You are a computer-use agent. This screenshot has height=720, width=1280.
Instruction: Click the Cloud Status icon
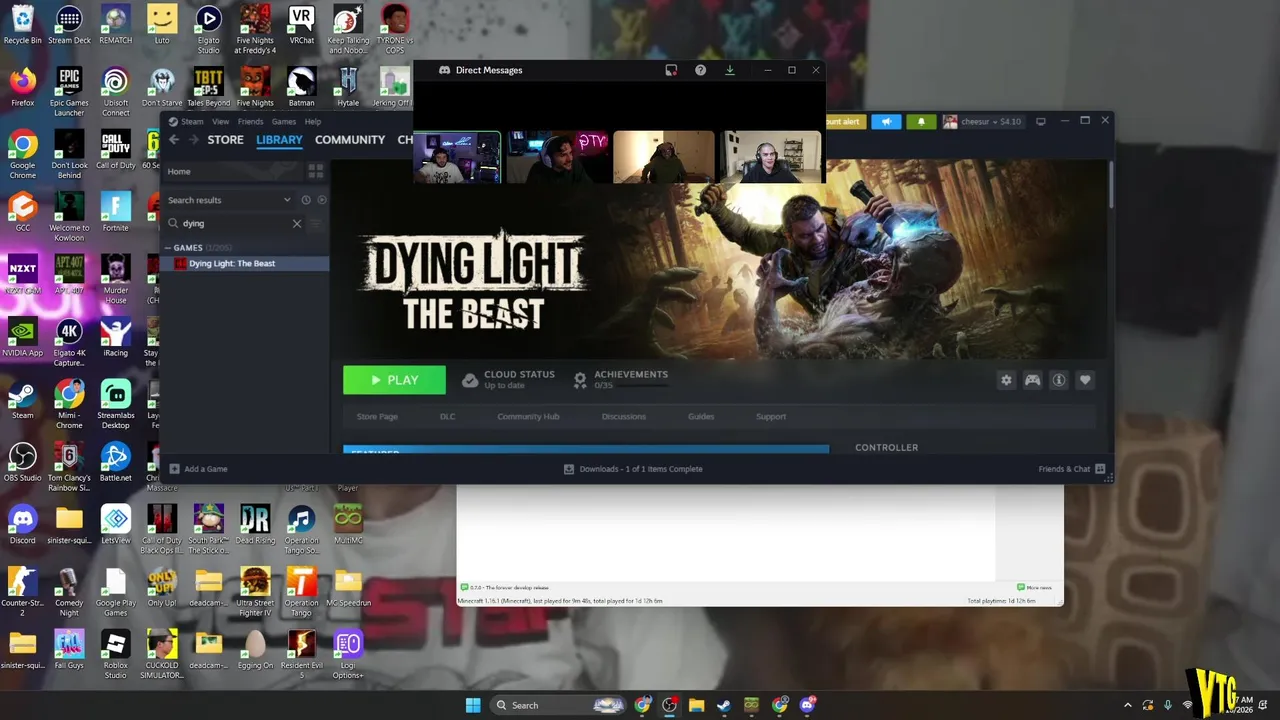coord(469,380)
